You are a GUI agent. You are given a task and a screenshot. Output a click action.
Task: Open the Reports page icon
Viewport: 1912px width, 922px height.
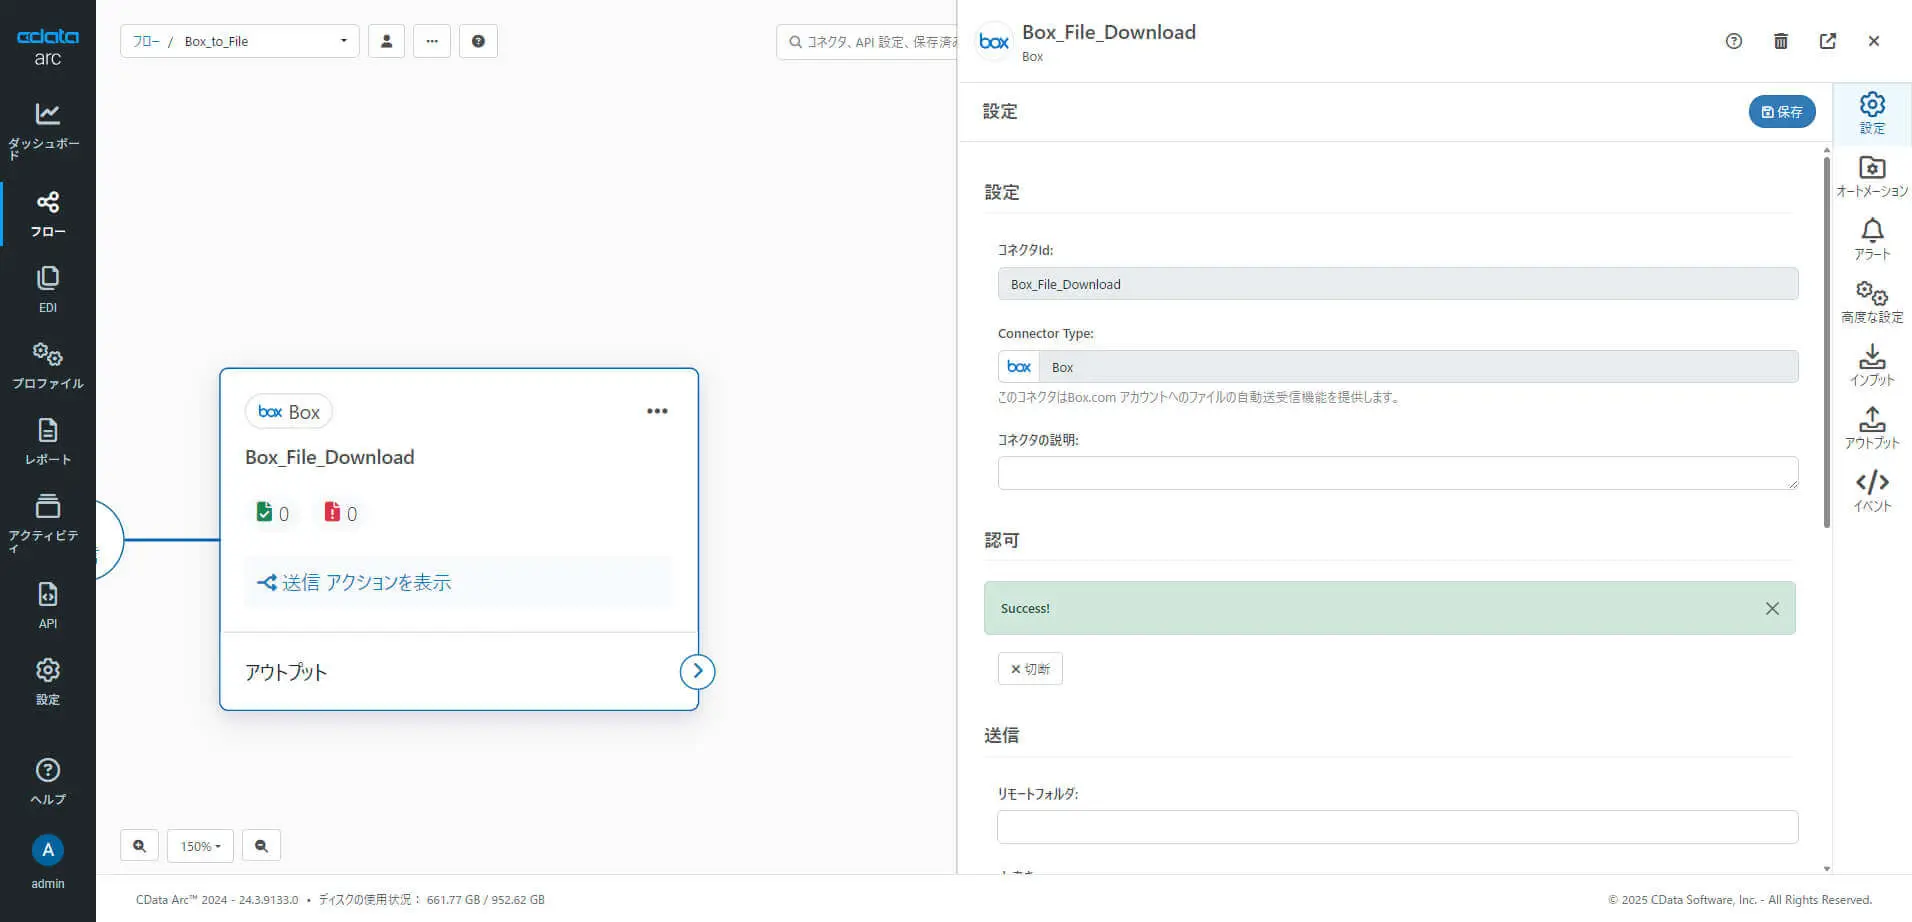(47, 441)
